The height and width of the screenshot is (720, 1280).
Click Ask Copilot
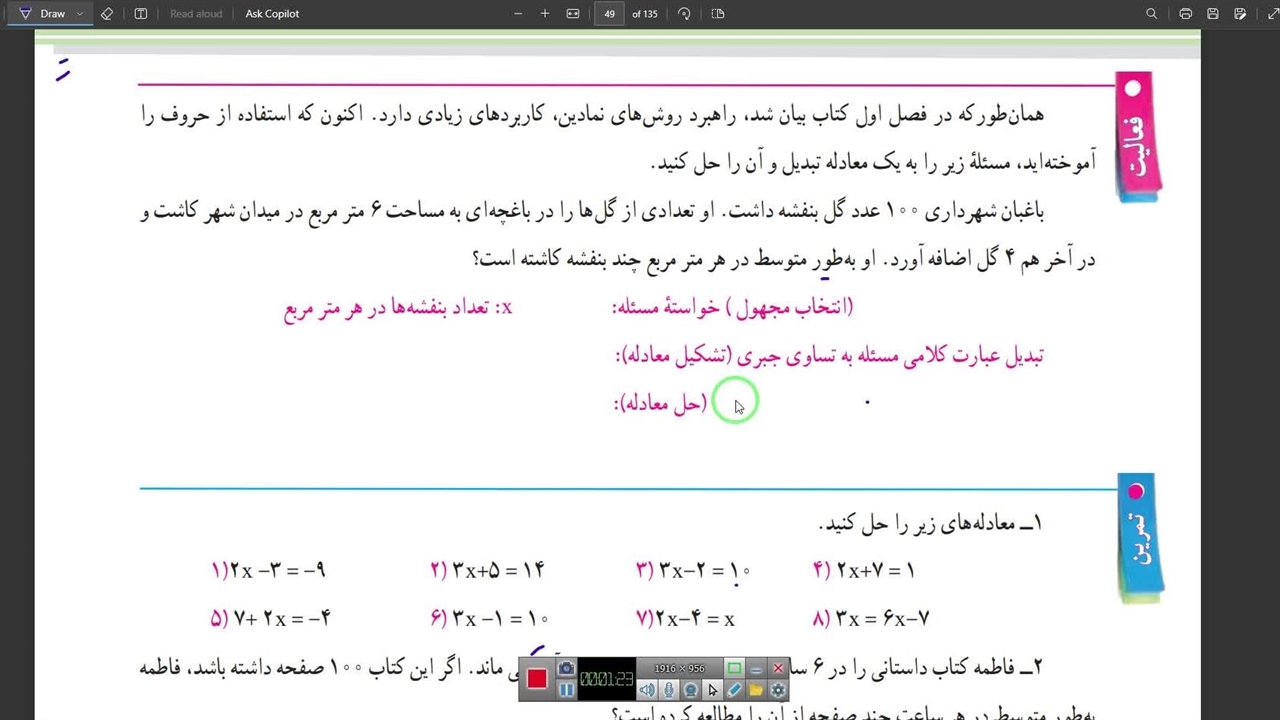tap(272, 14)
